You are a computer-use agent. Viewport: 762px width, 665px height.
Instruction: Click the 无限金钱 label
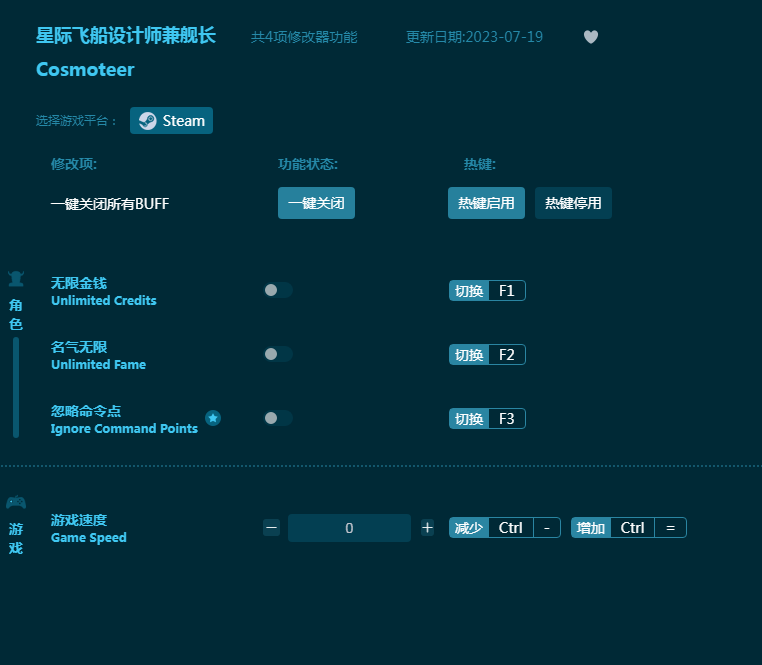(79, 283)
